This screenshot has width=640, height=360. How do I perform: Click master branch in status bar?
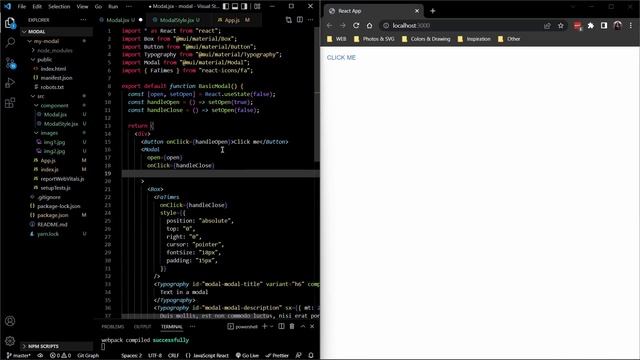tap(19, 356)
